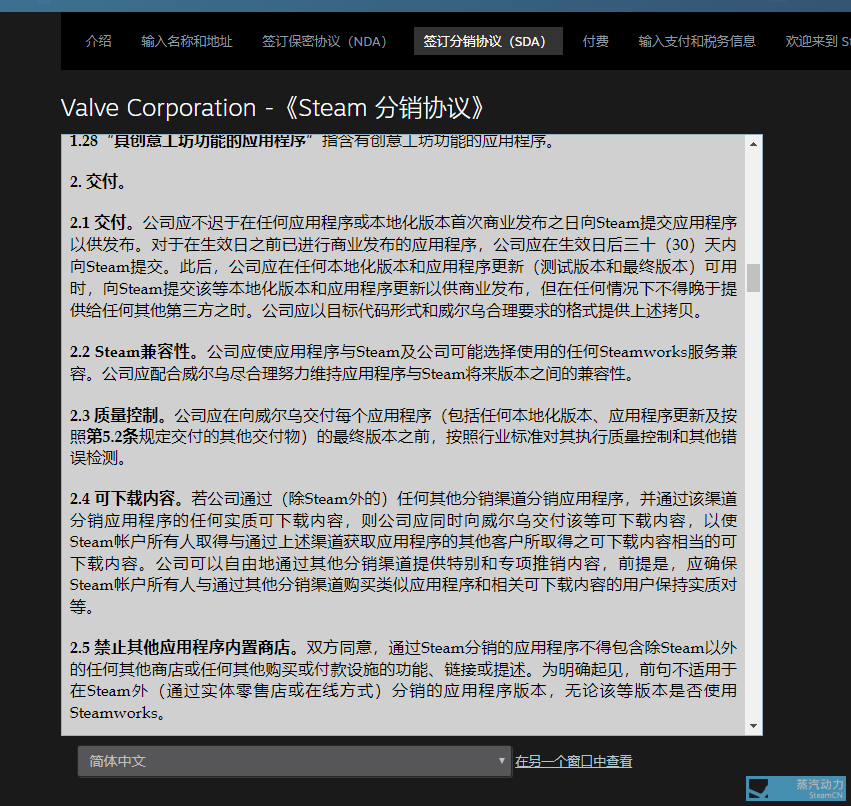Click the section title 2.1 交付。
This screenshot has width=851, height=806.
[102, 223]
